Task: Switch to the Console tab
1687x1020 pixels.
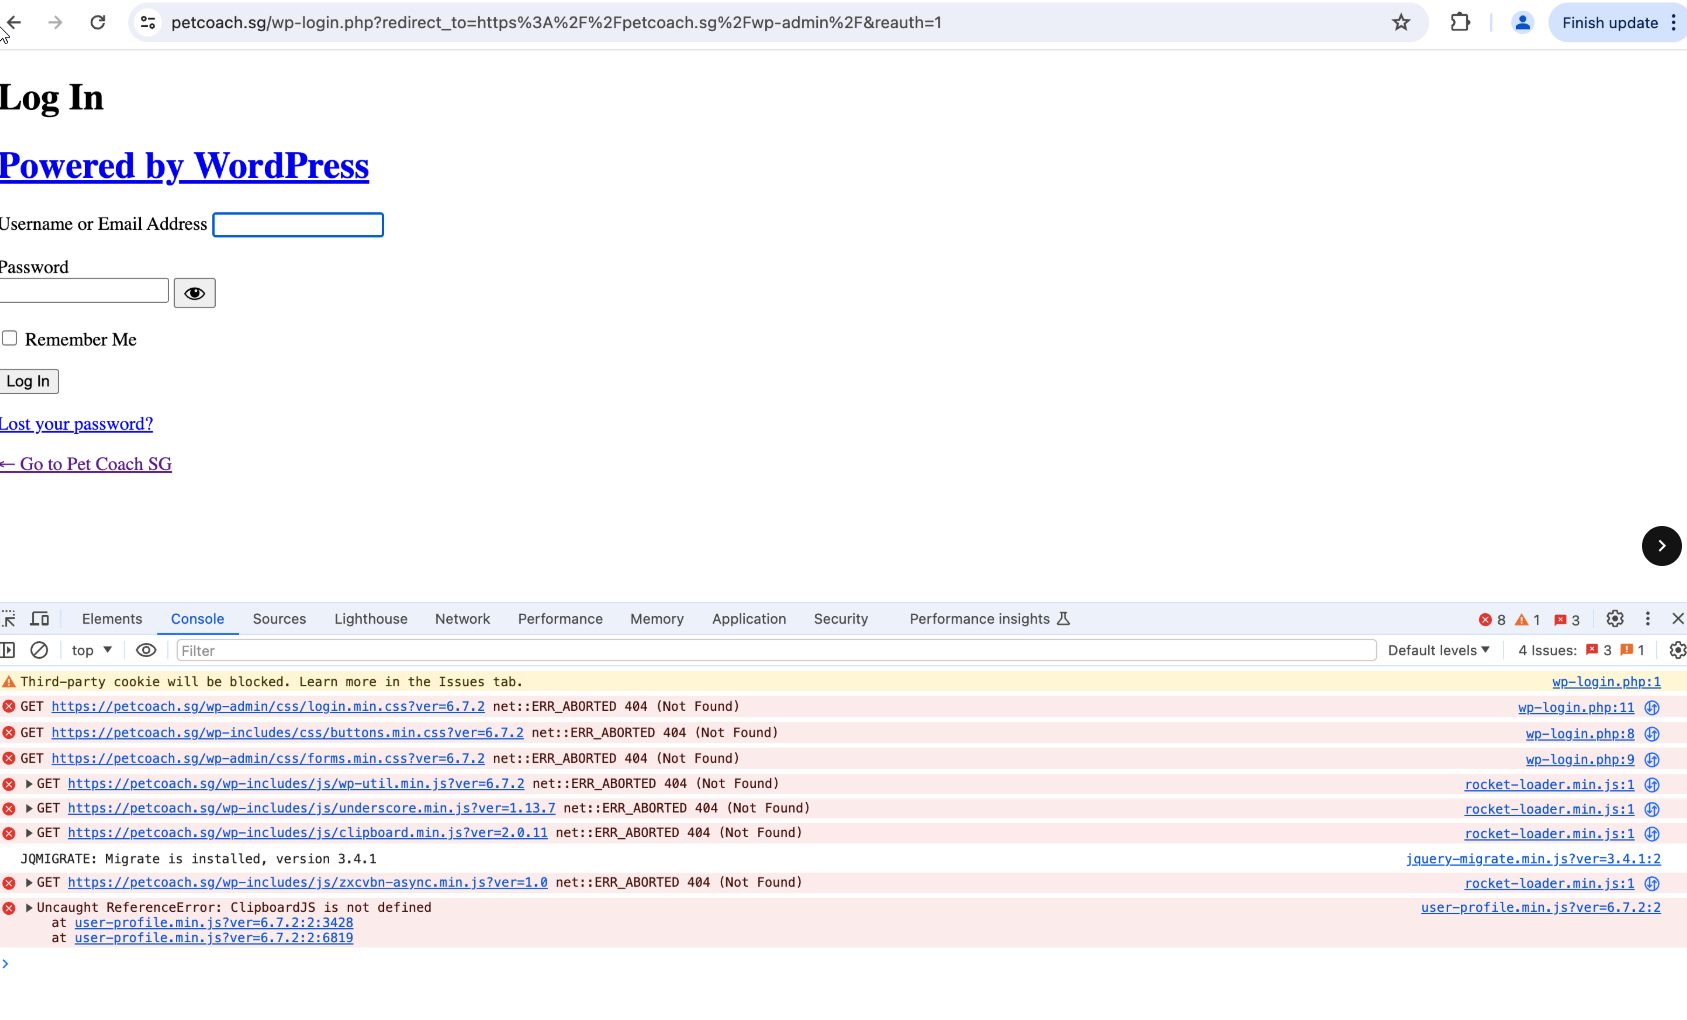Action: coord(197,619)
